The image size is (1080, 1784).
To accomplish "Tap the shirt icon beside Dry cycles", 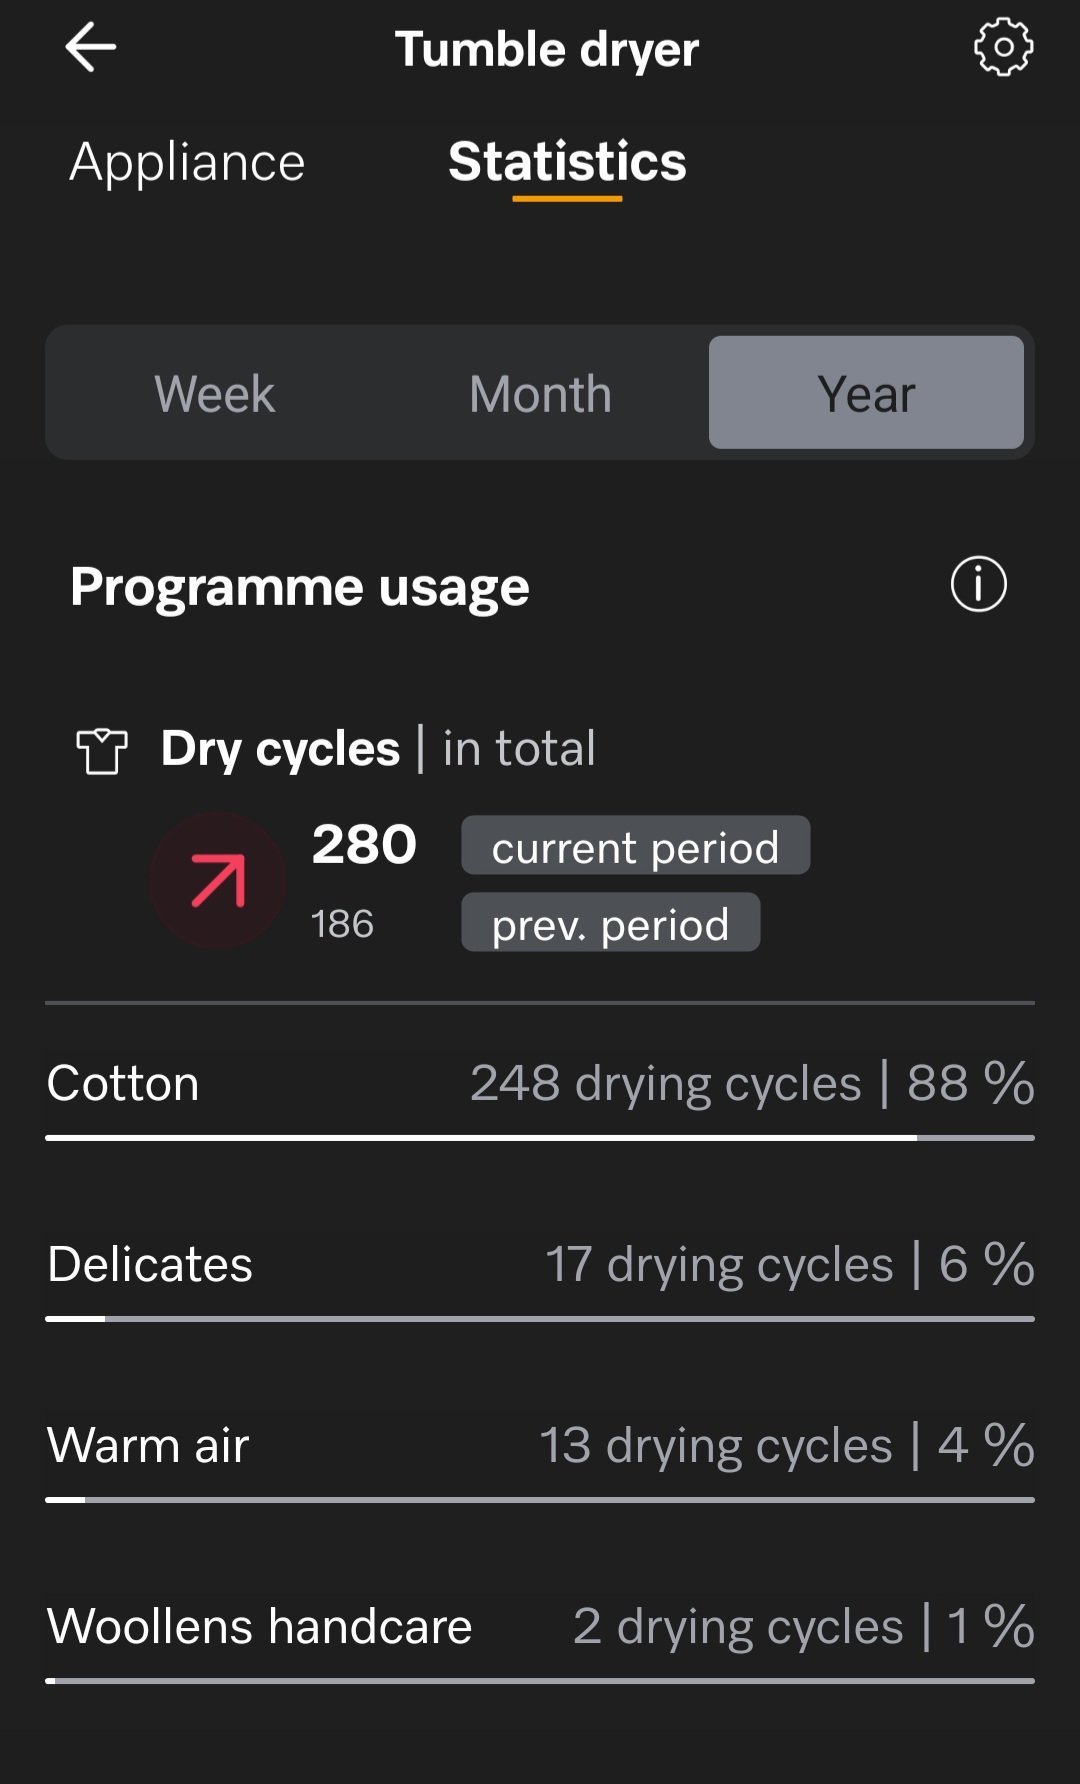I will pyautogui.click(x=102, y=750).
